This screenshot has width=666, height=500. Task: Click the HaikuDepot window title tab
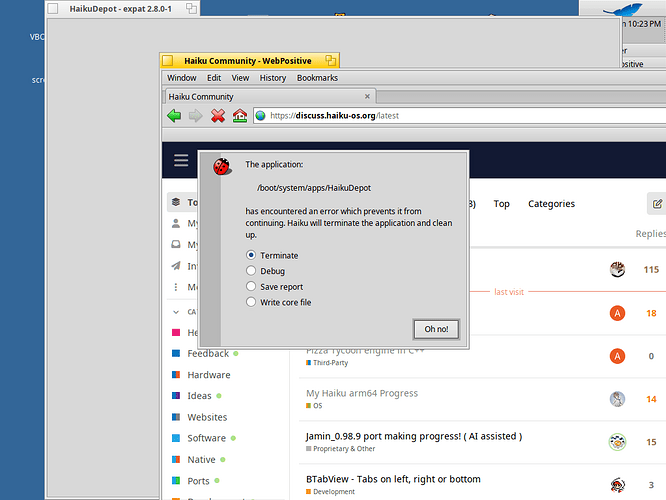pos(122,8)
